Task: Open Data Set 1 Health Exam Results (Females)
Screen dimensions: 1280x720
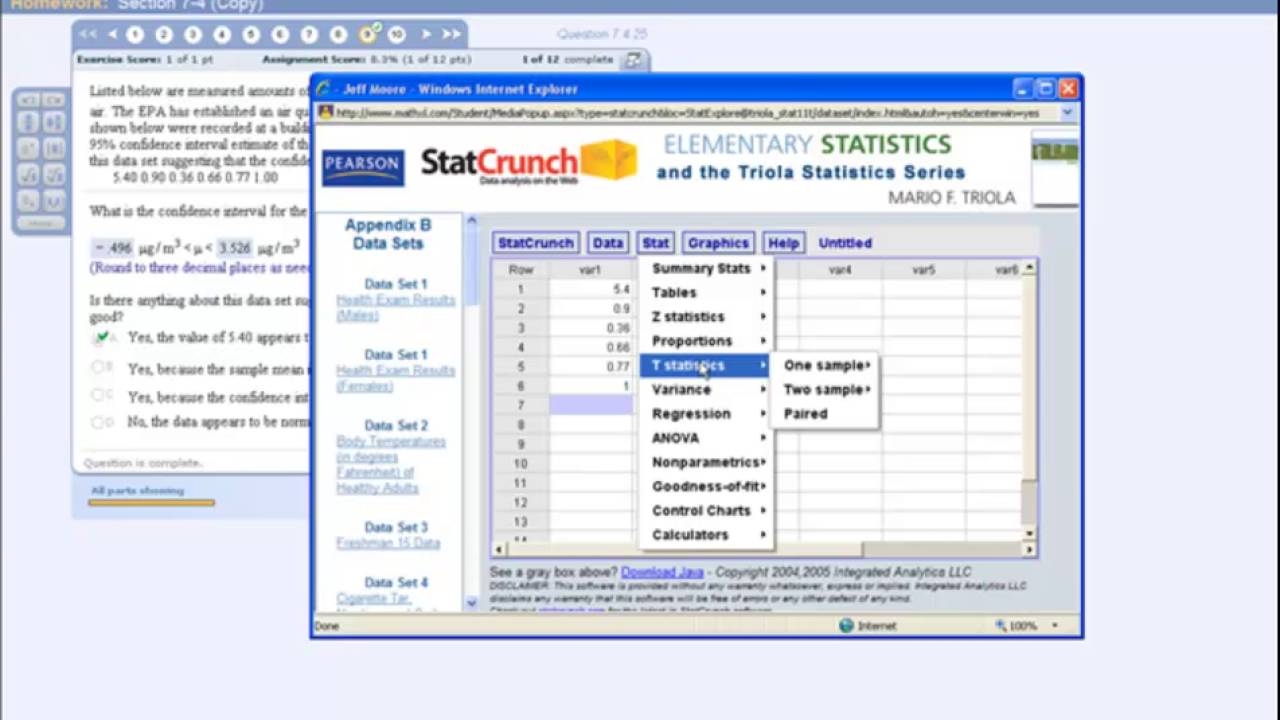Action: pos(396,377)
